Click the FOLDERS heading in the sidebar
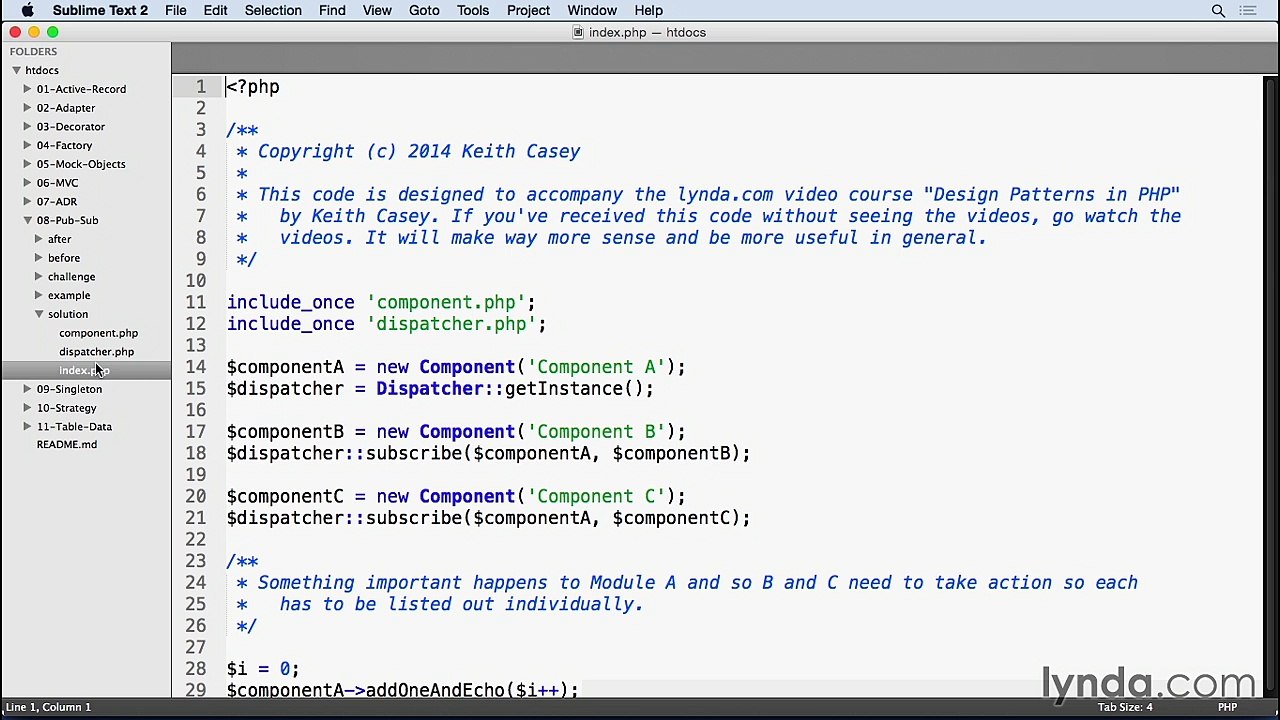 [34, 52]
